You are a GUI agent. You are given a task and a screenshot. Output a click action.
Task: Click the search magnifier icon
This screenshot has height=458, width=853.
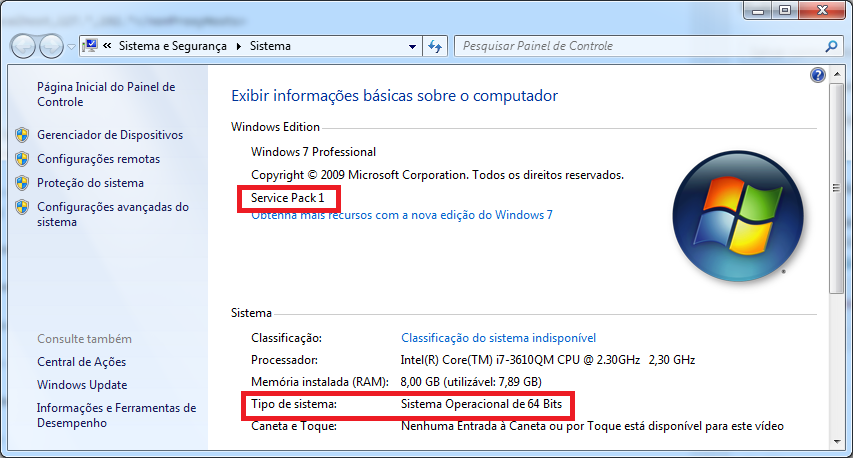click(830, 46)
